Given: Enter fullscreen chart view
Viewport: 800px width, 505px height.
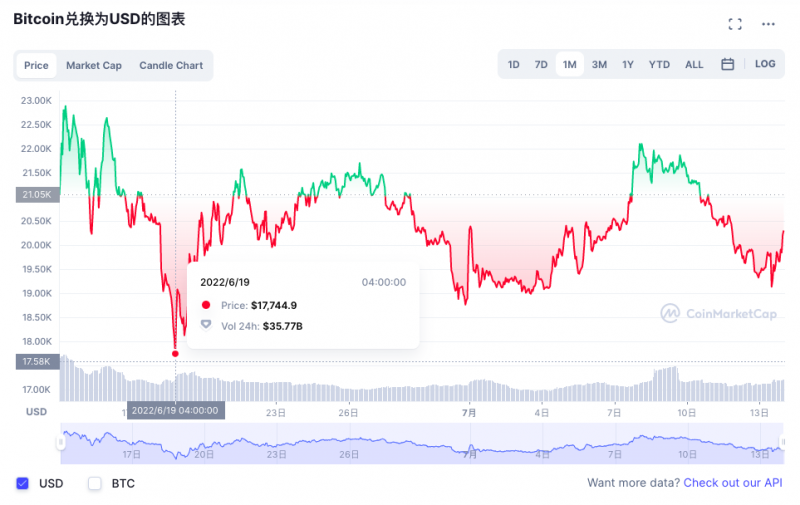Looking at the screenshot, I should 735,24.
